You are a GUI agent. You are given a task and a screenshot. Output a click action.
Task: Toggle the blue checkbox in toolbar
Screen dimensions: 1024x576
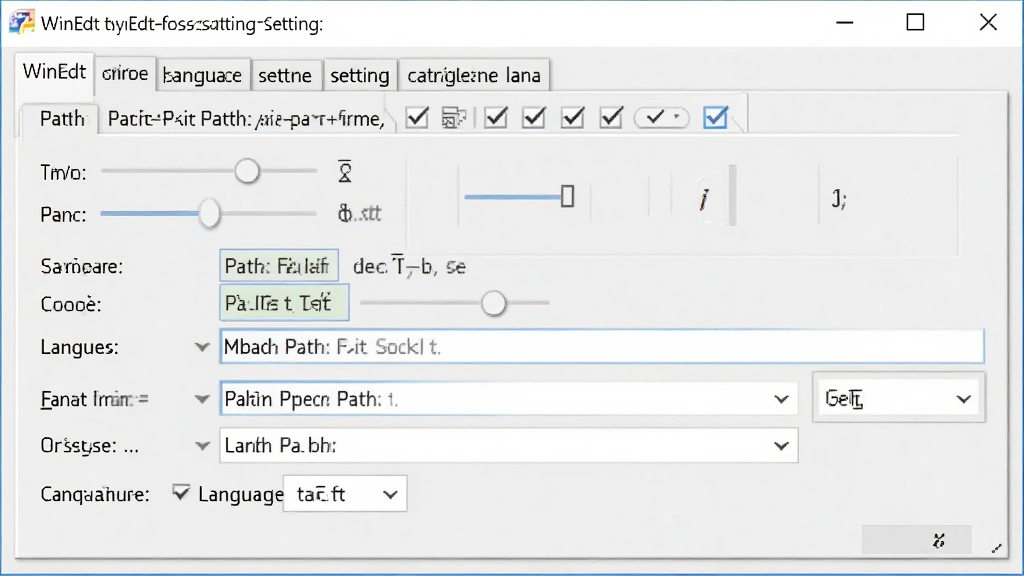pyautogui.click(x=715, y=118)
